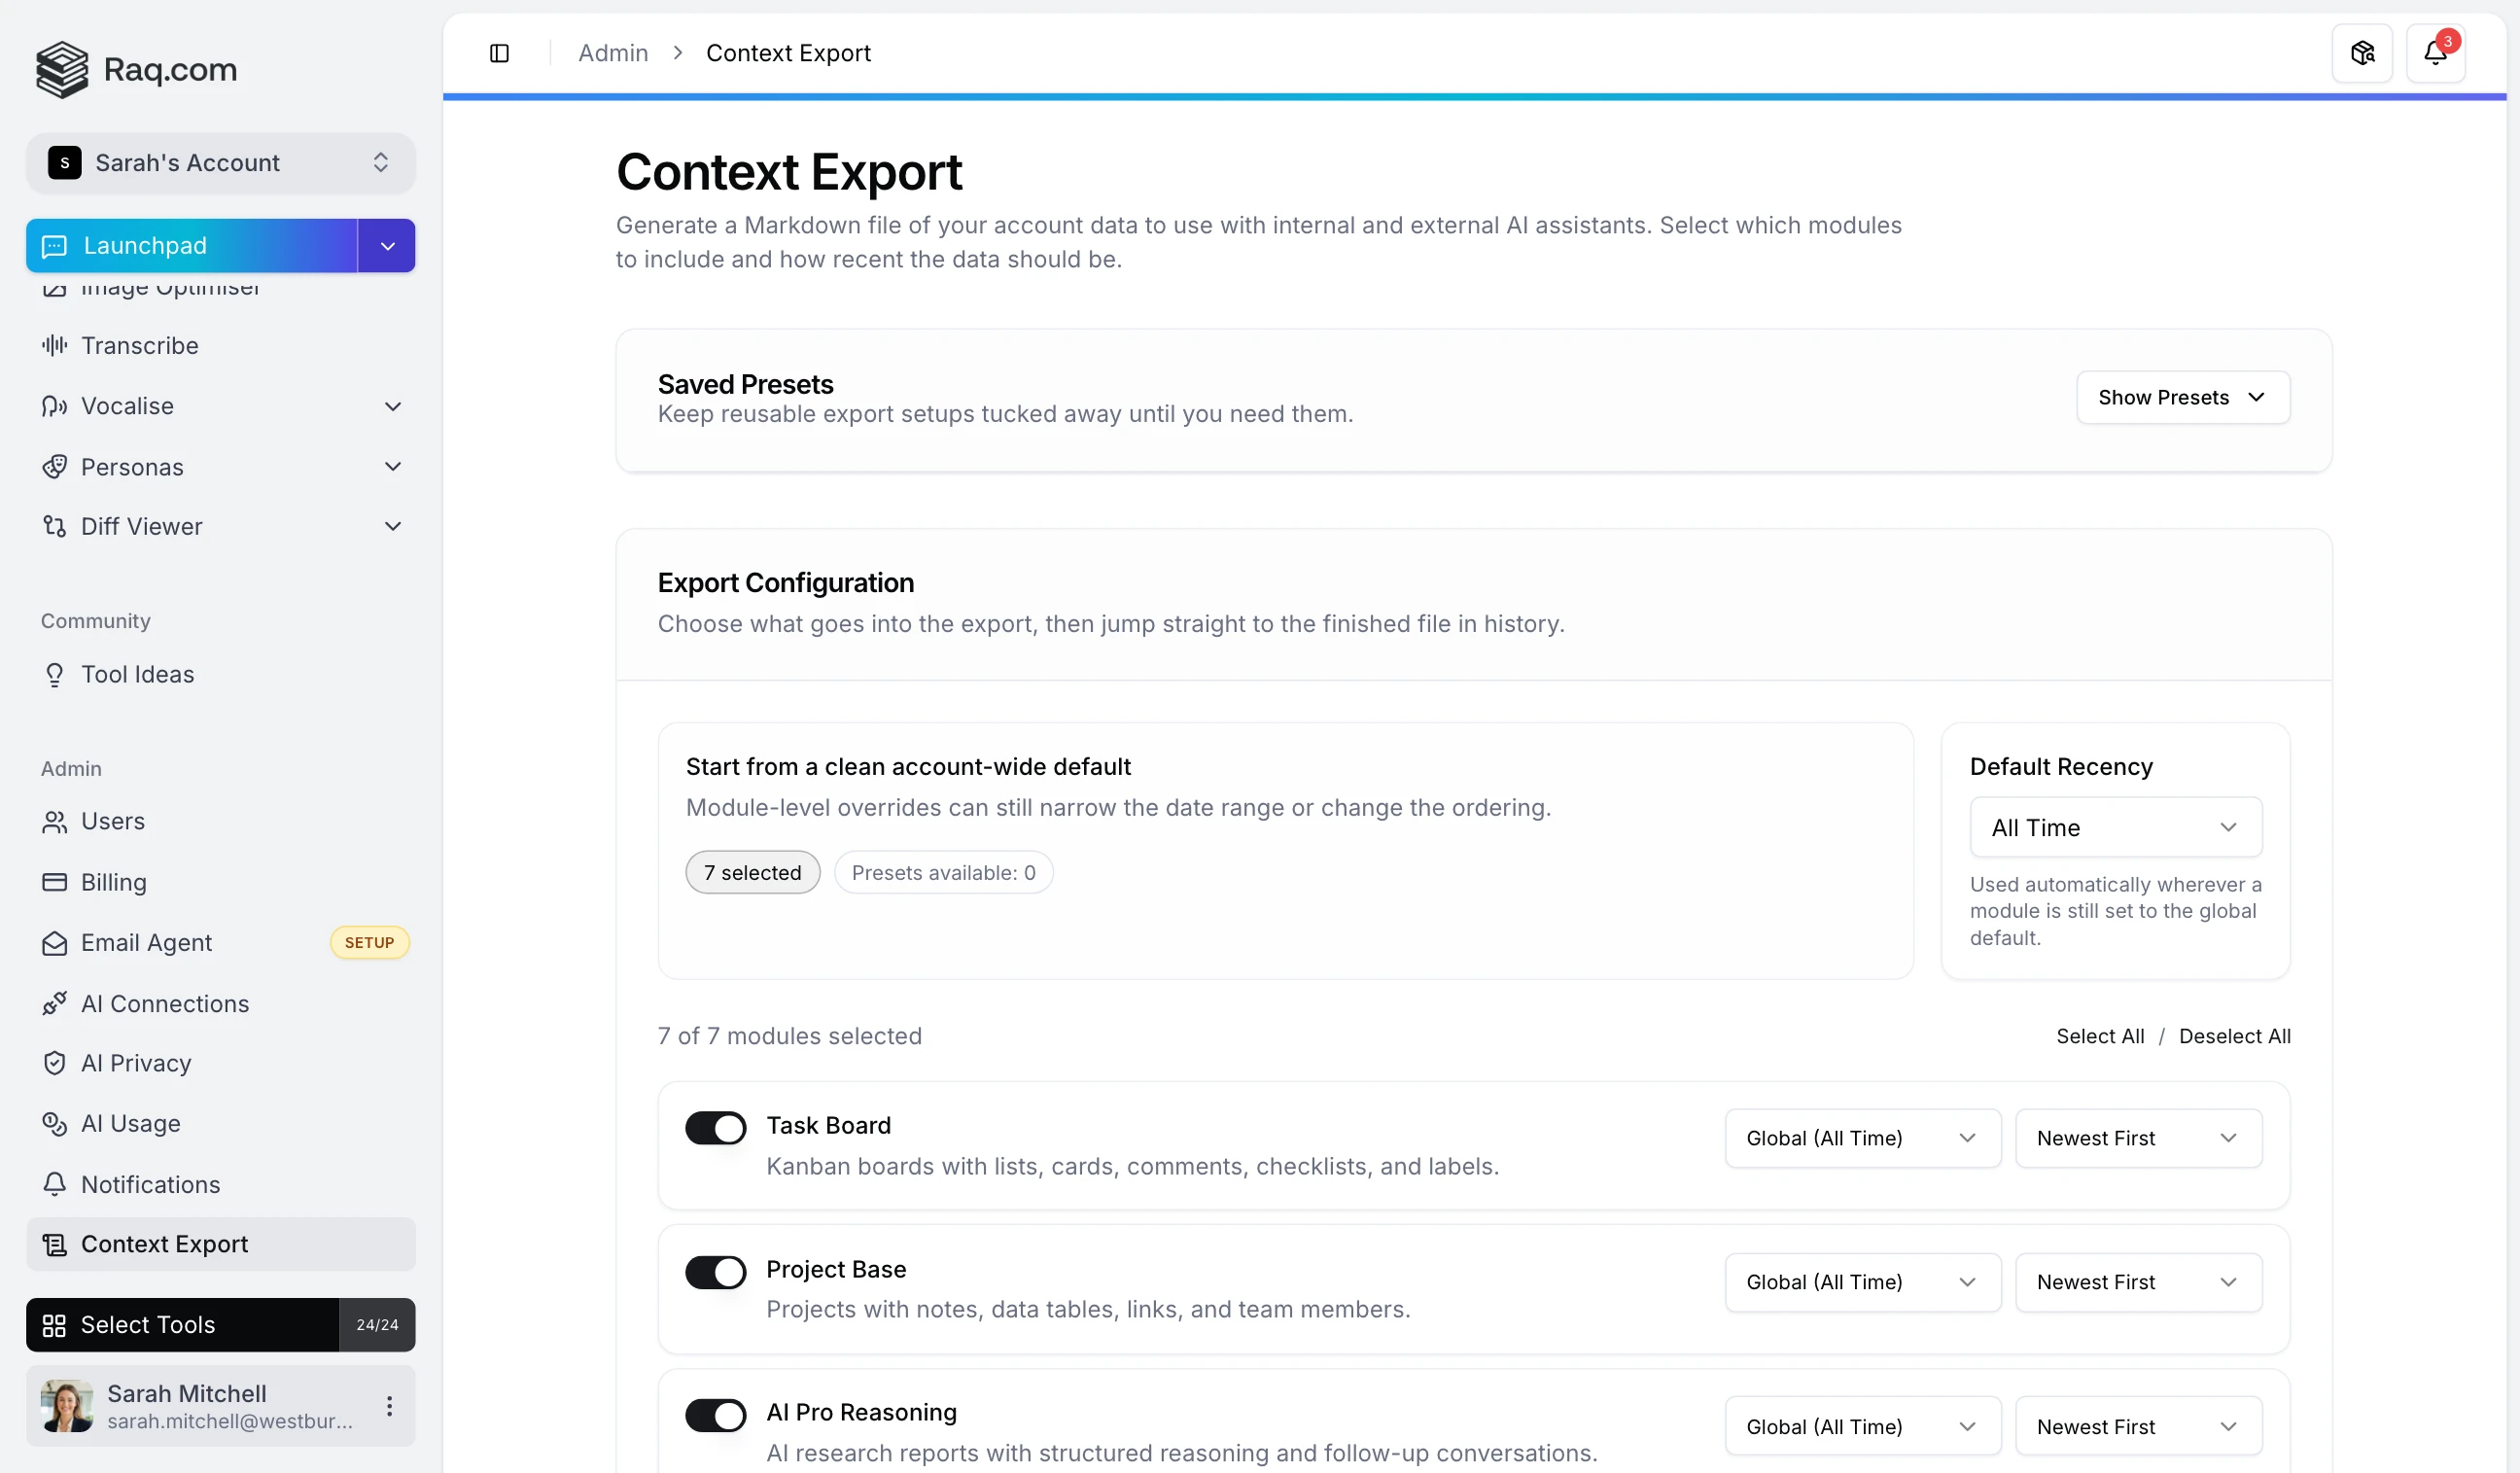Open the notifications bell with badge
This screenshot has width=2520, height=1473.
click(2437, 52)
